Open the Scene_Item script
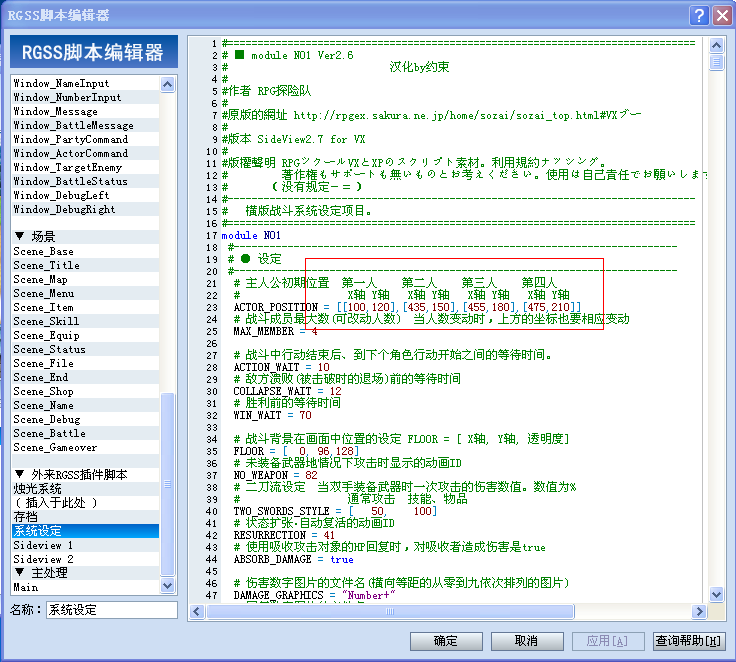 pos(85,308)
